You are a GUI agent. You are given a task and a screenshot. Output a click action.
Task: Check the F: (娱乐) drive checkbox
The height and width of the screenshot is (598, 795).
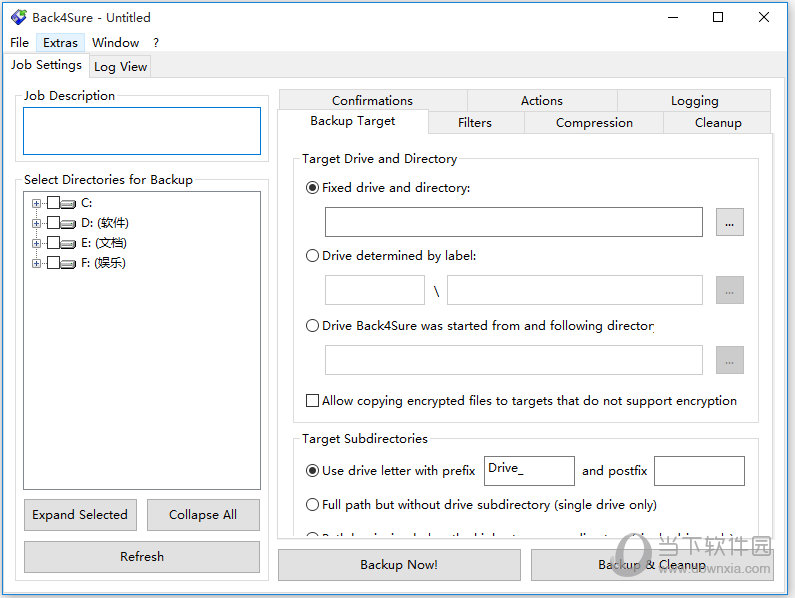[53, 263]
